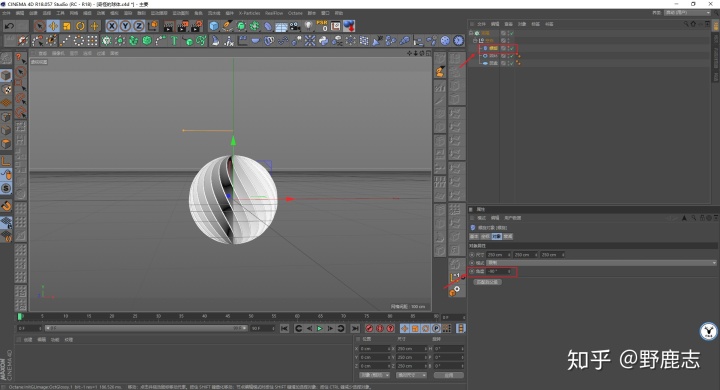
Task: Open the Camera object icon
Action: point(294,26)
